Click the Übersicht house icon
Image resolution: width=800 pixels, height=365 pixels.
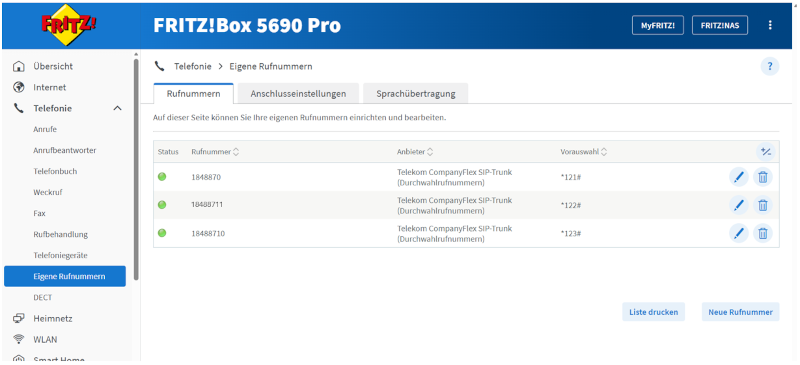coord(18,66)
